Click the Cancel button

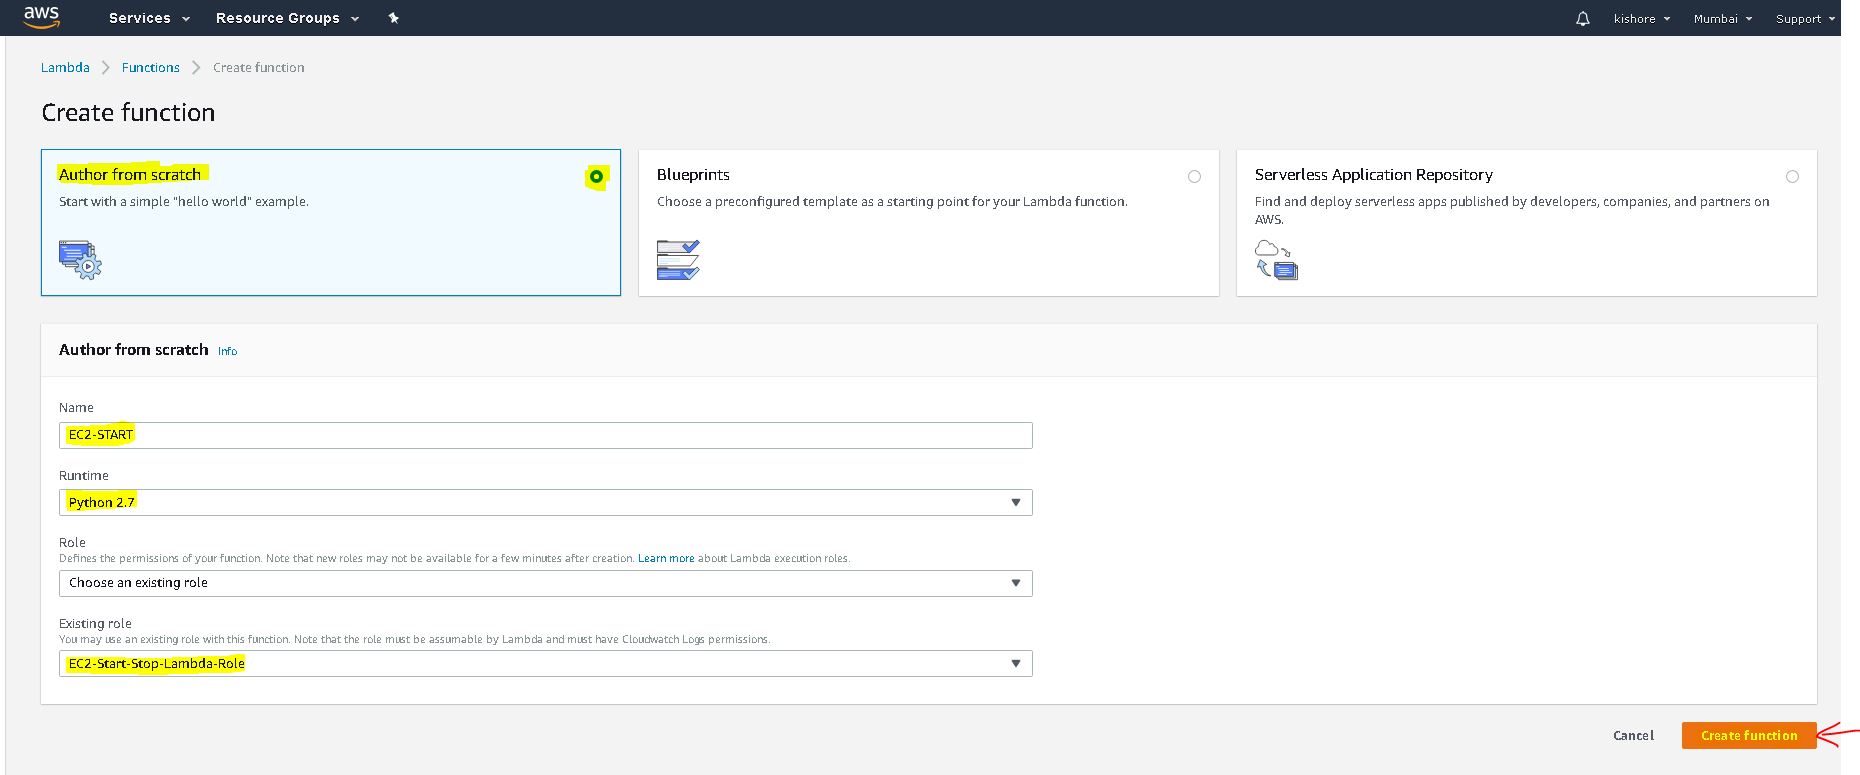(x=1633, y=735)
